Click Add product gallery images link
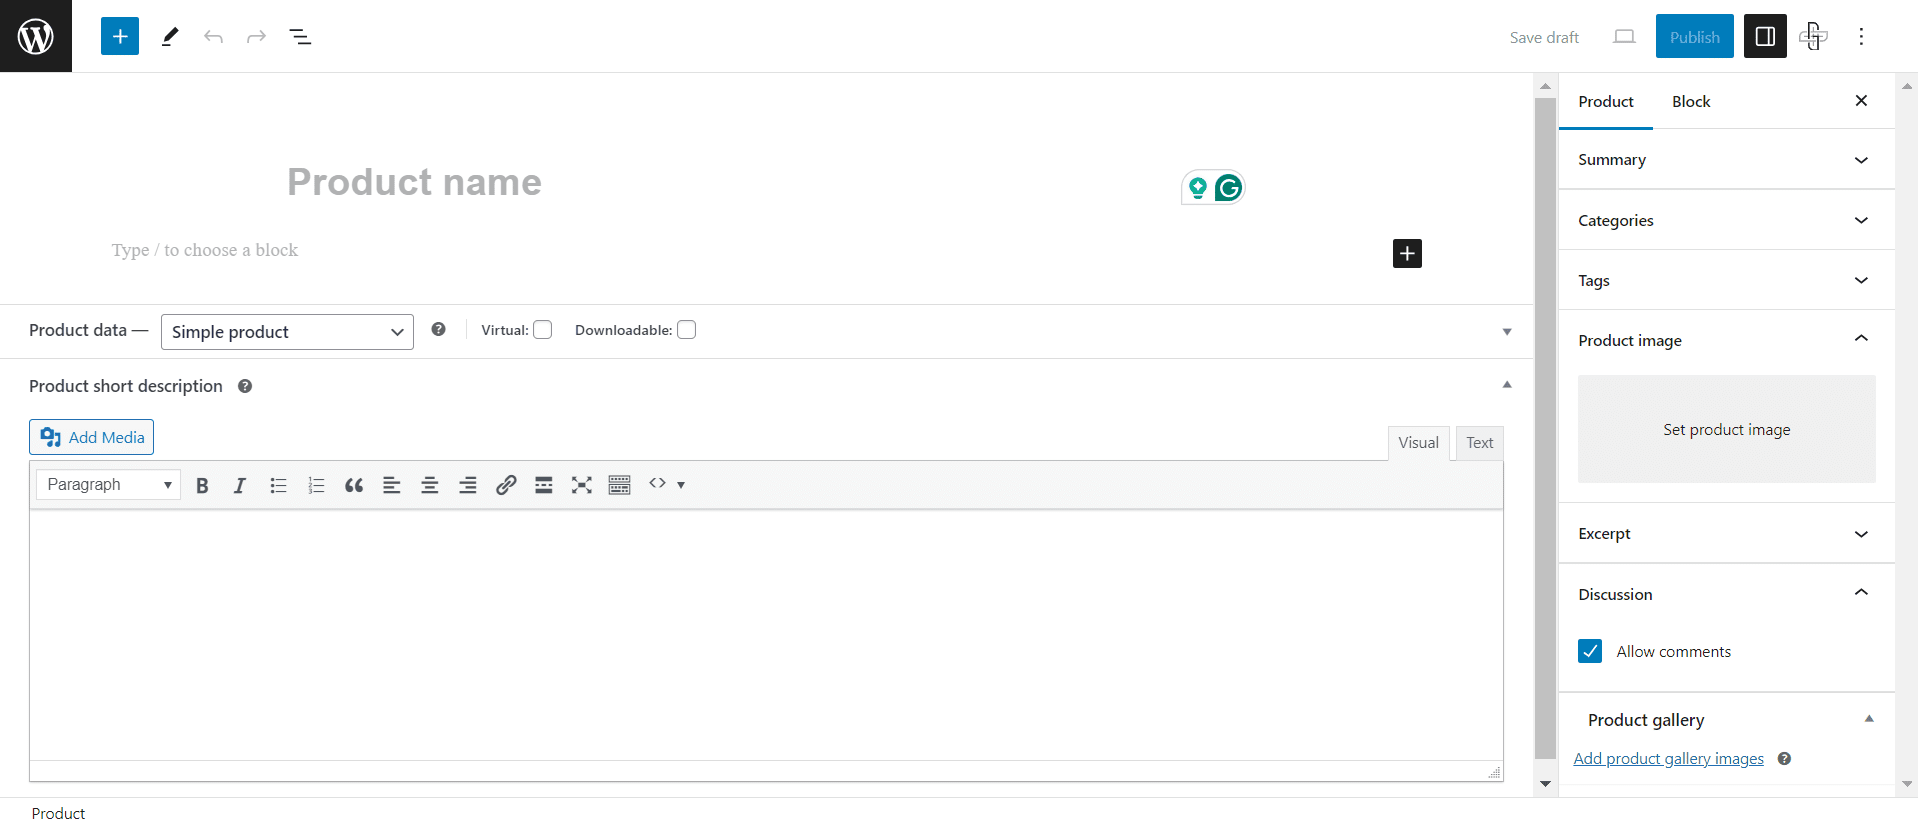This screenshot has width=1918, height=825. [x=1668, y=759]
